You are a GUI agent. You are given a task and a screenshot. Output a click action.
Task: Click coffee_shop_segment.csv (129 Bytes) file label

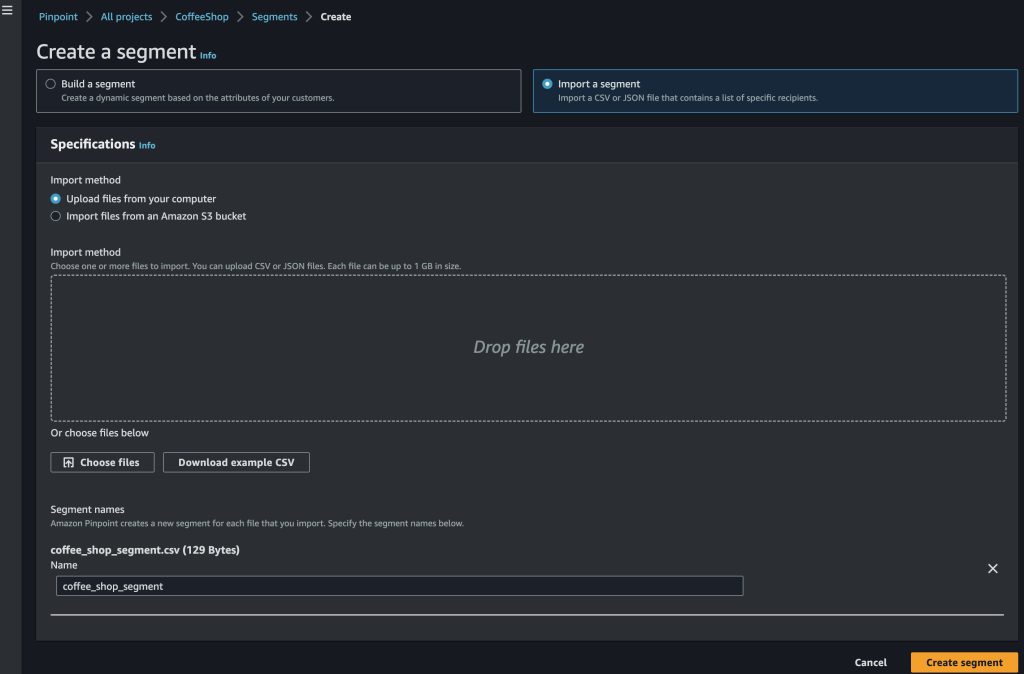click(145, 550)
